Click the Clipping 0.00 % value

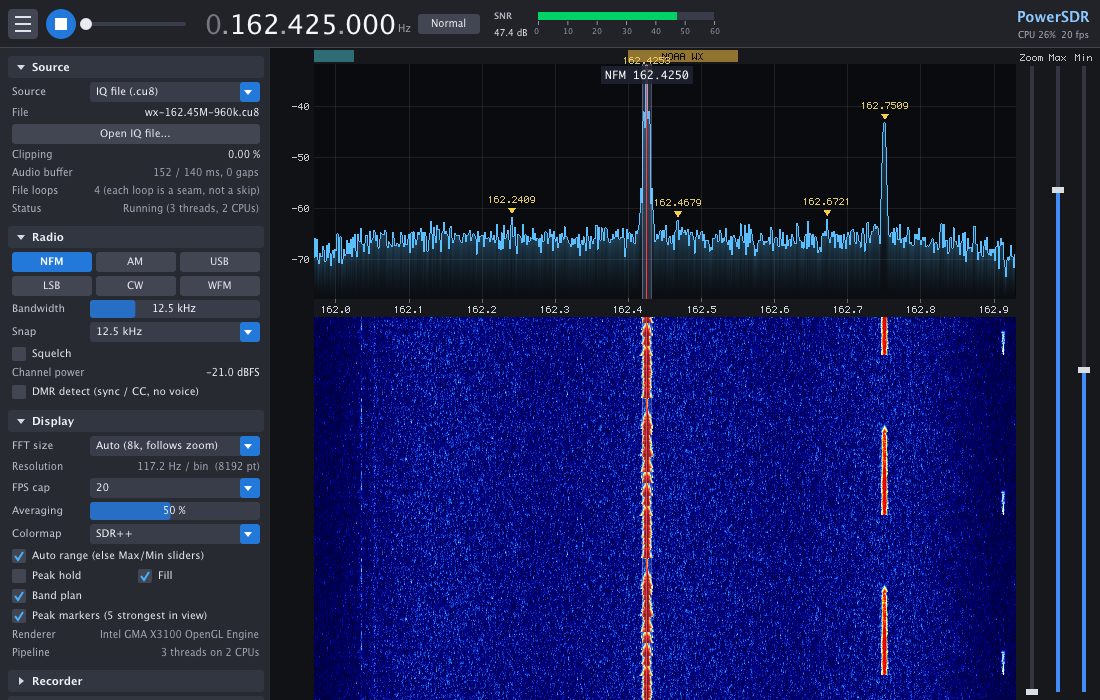coord(243,154)
